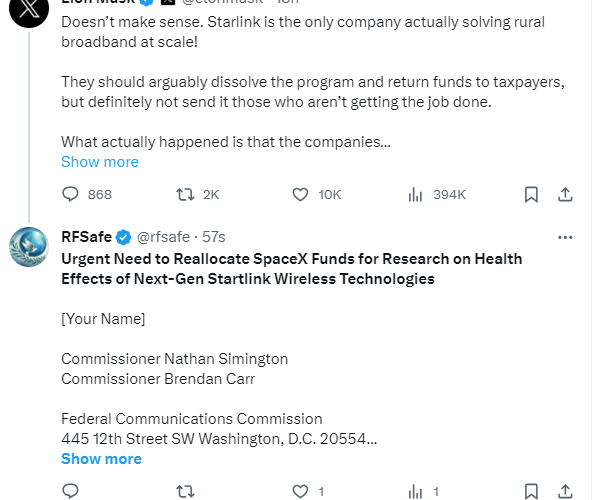
Task: Repost the RFSafe tweet
Action: click(x=185, y=491)
